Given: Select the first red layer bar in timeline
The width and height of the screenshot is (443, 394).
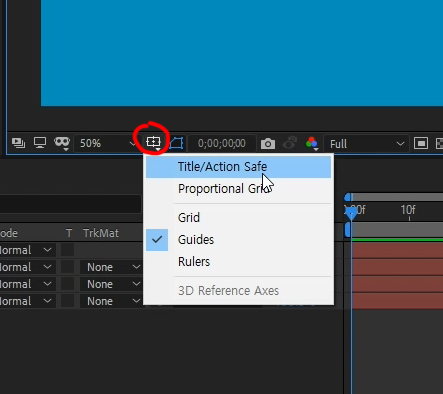Looking at the screenshot, I should pyautogui.click(x=397, y=250).
